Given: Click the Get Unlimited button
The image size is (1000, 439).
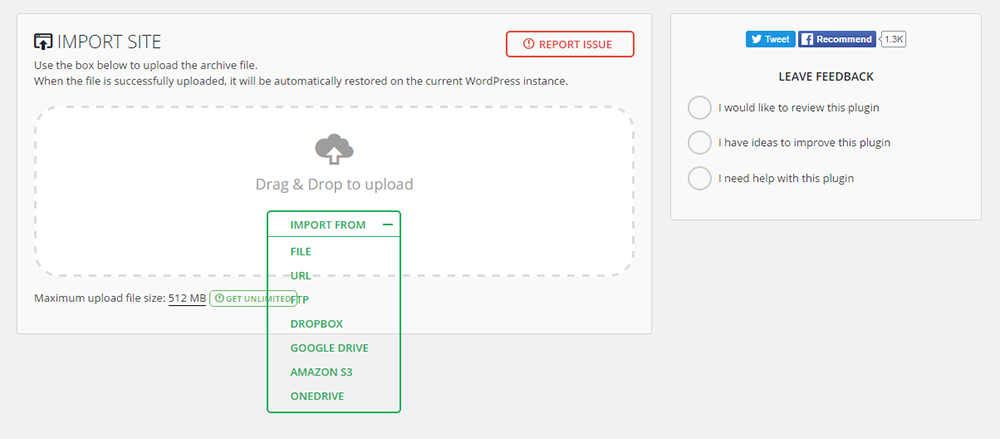Looking at the screenshot, I should point(253,298).
